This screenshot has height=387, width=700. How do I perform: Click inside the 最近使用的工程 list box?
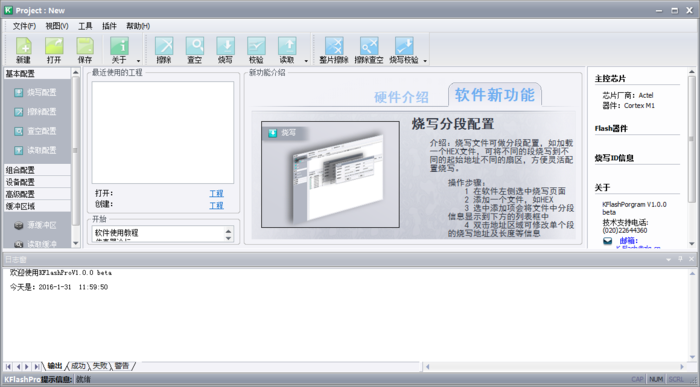pos(163,133)
